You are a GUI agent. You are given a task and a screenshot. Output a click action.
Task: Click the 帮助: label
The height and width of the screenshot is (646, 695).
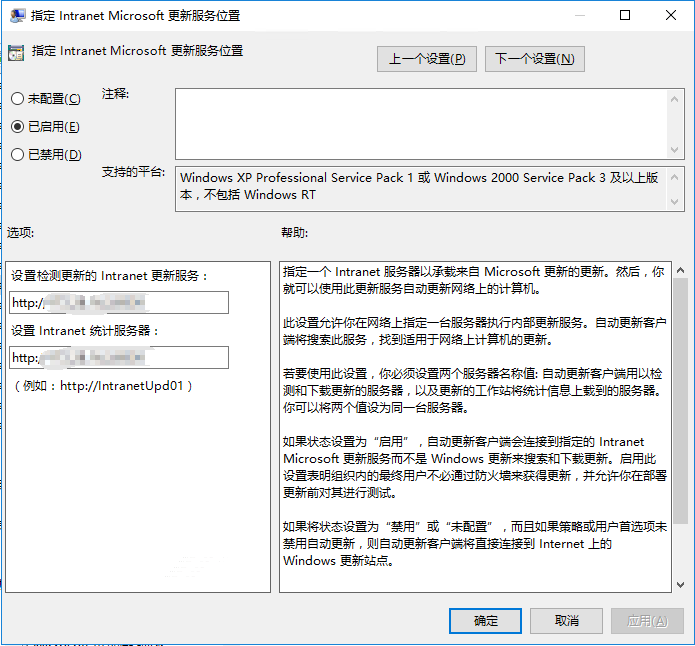294,232
